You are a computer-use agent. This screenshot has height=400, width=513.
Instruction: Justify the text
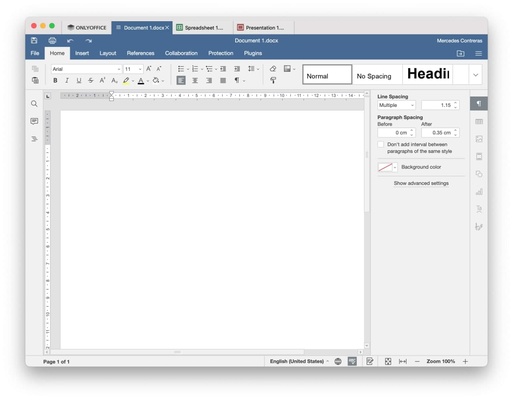(x=223, y=80)
